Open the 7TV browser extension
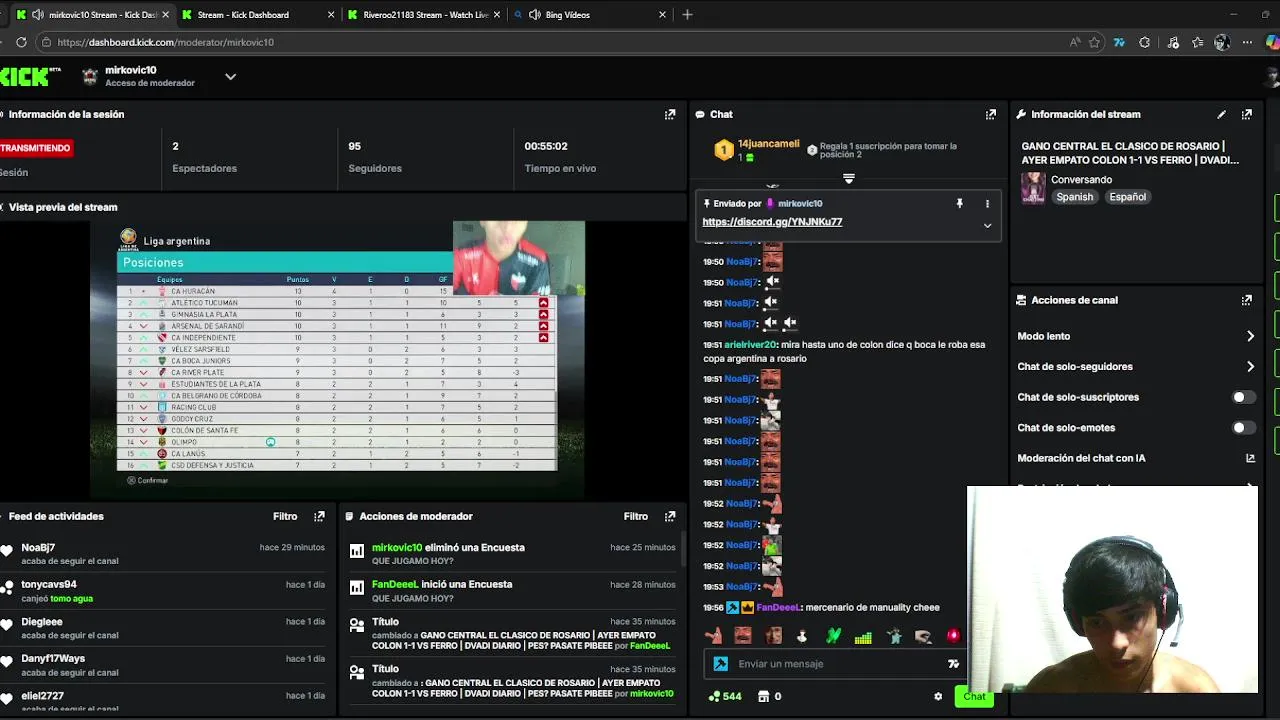1280x720 pixels. (1119, 42)
